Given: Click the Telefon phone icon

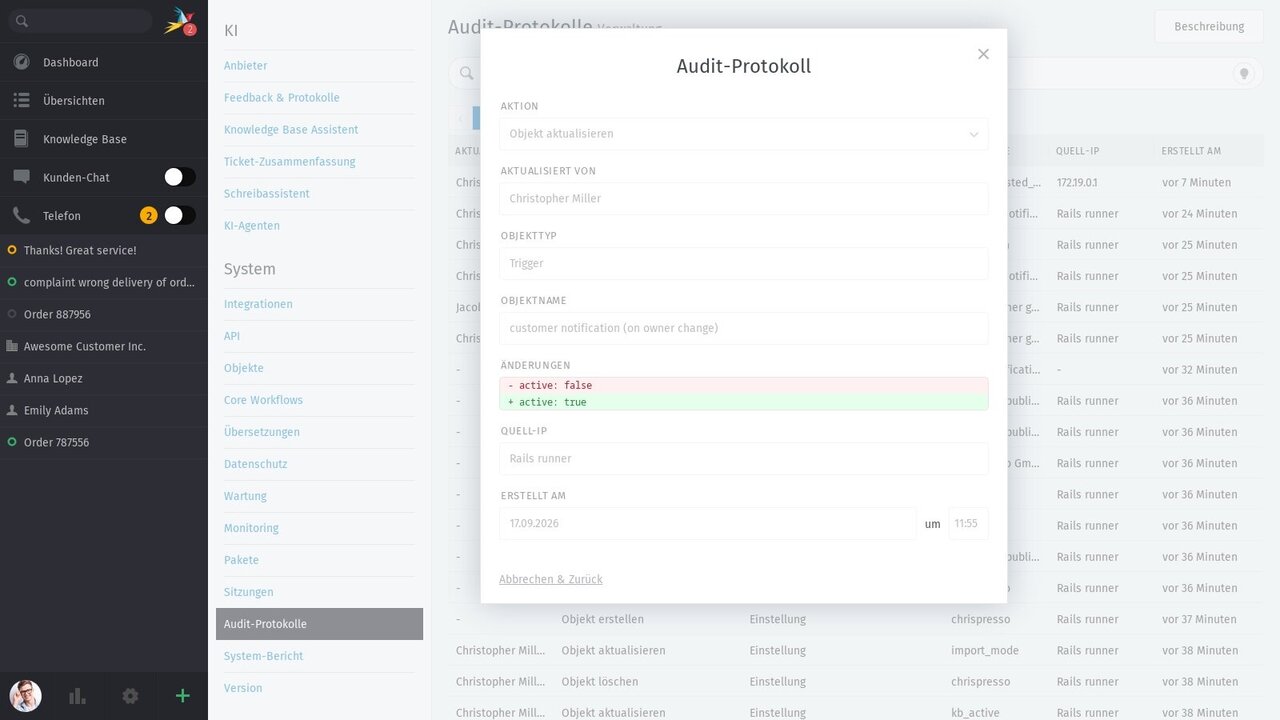Looking at the screenshot, I should point(21,215).
